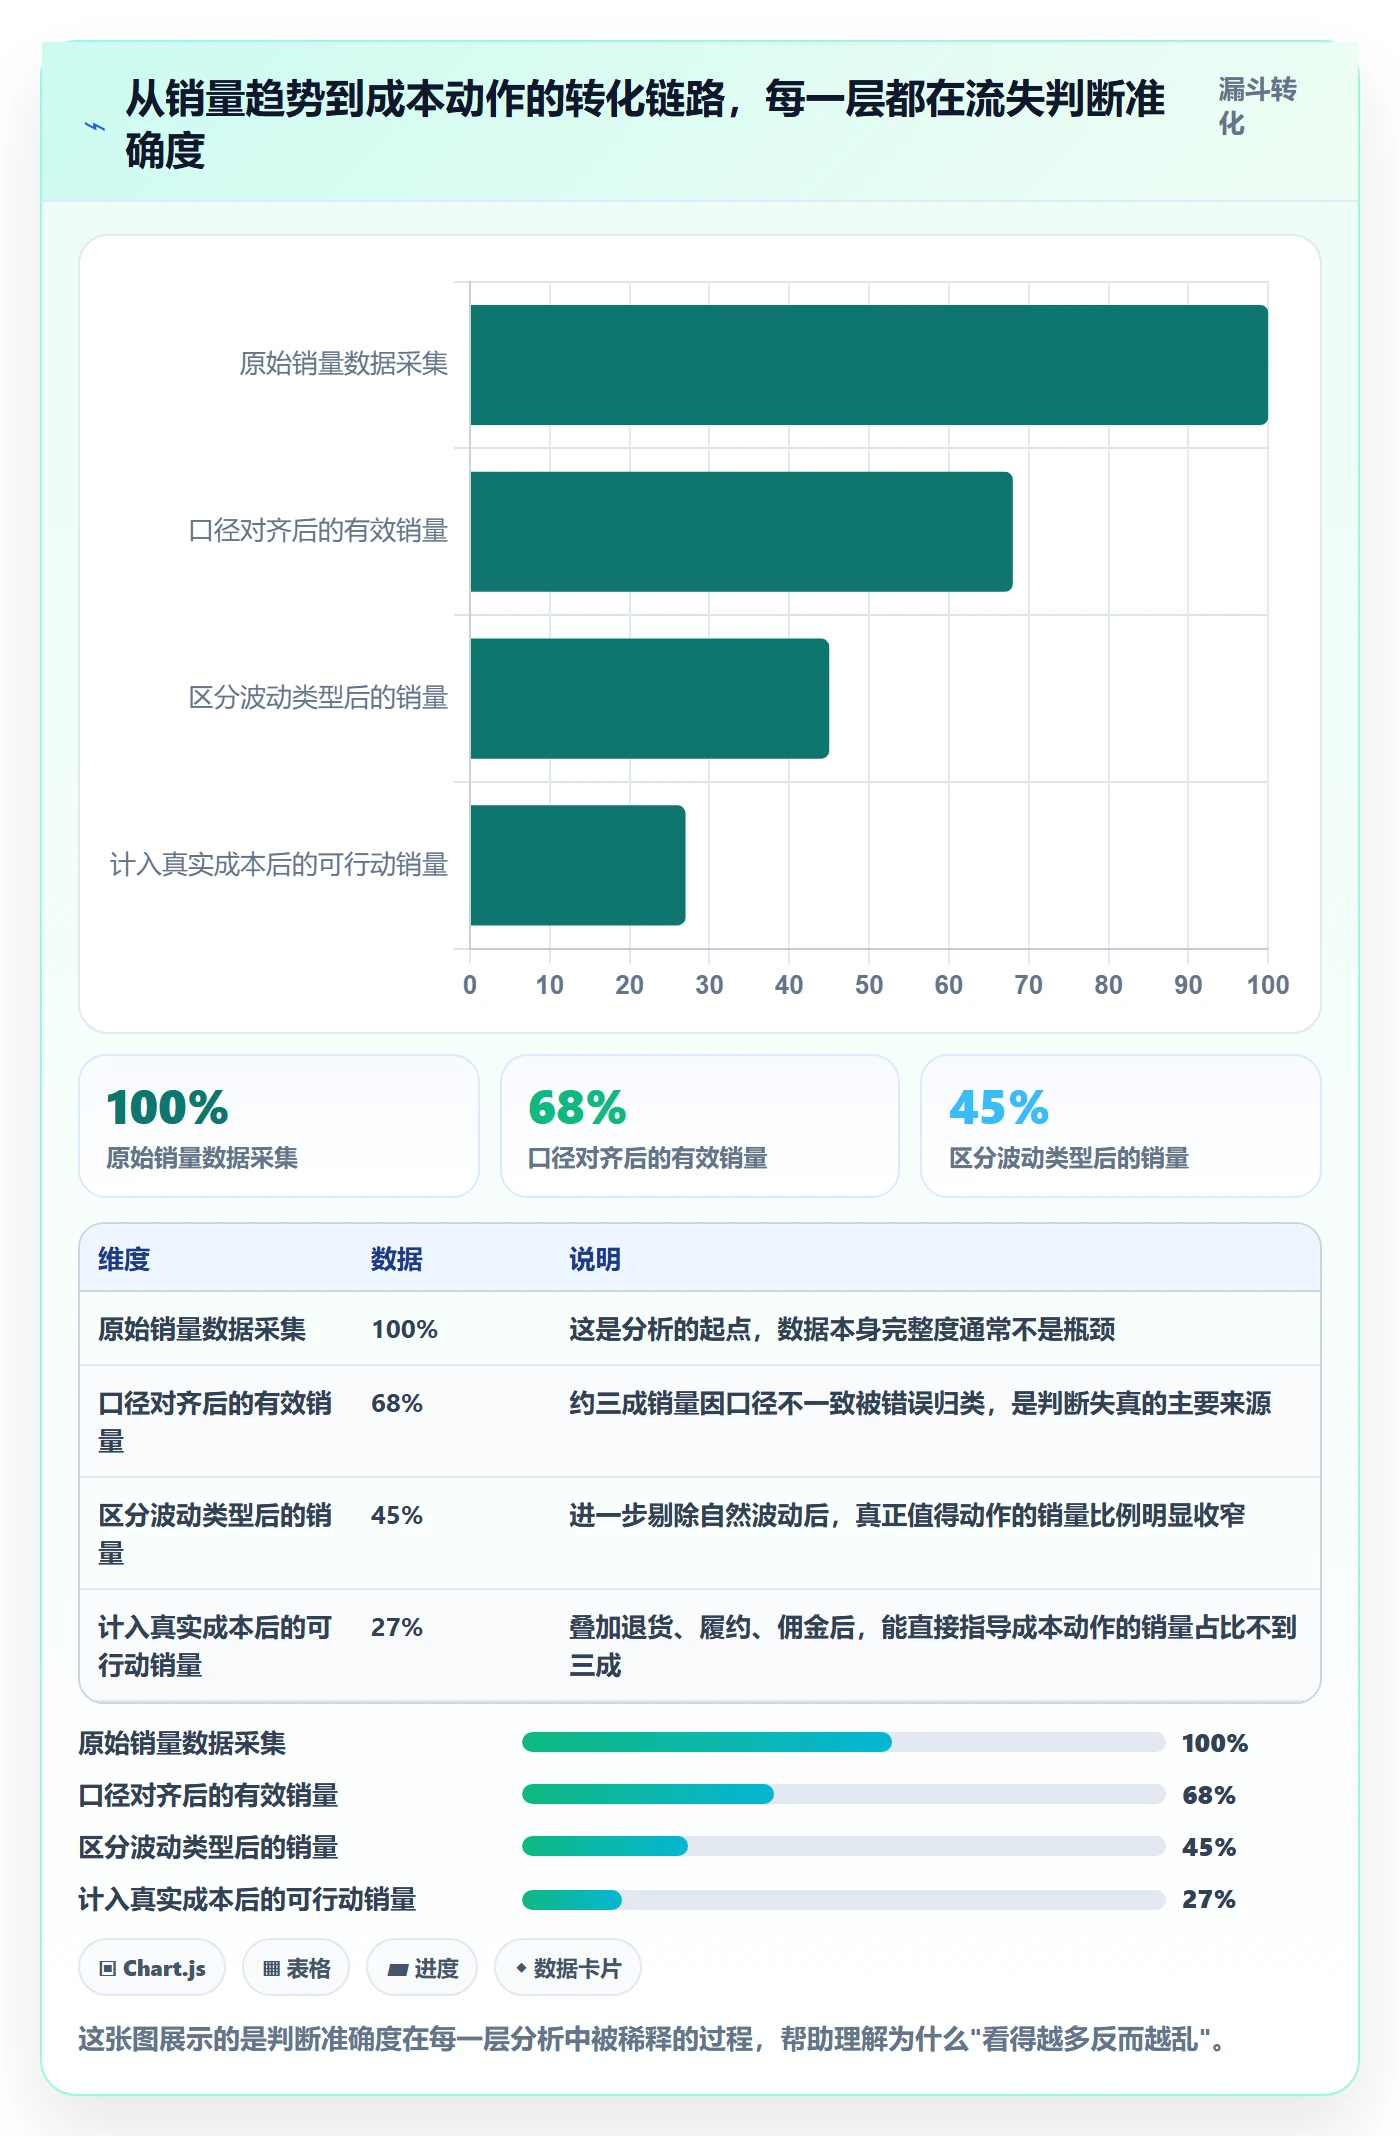Click the 45% progress bar
The width and height of the screenshot is (1400, 2136).
coord(843,1846)
